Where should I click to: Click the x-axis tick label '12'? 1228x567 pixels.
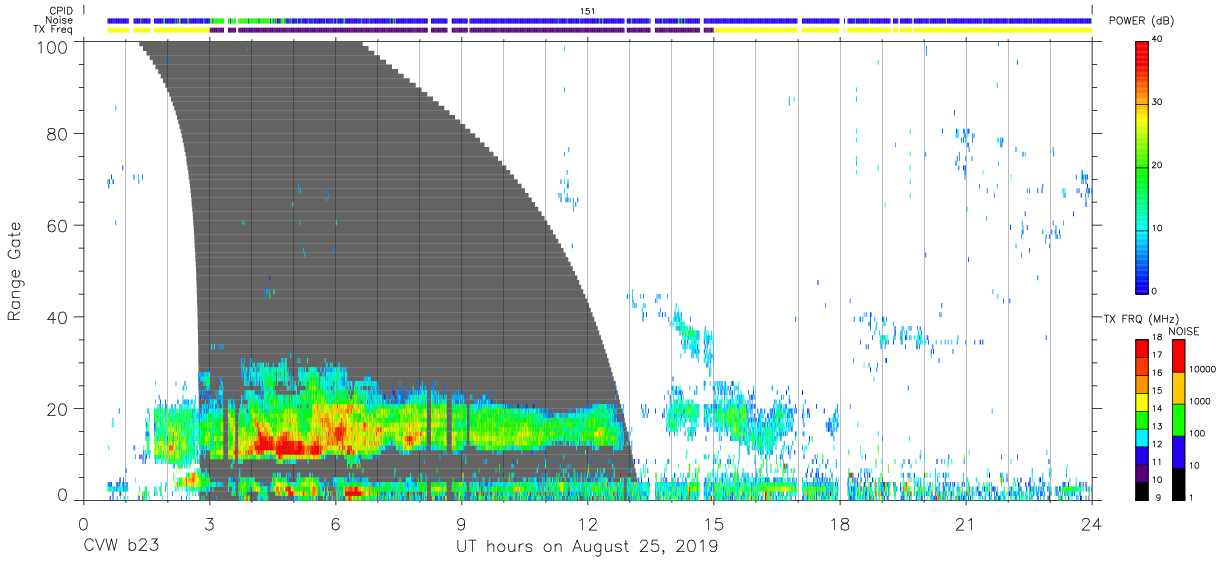click(587, 524)
